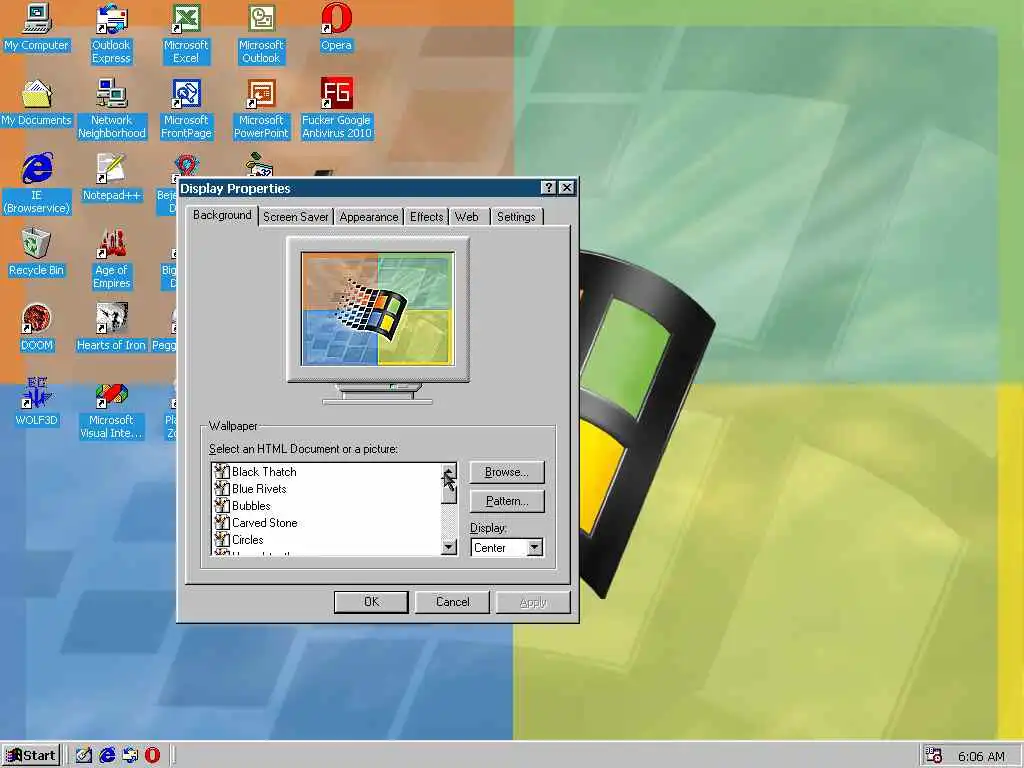Close the Display Properties dialog
Image resolution: width=1024 pixels, height=768 pixels.
[568, 188]
